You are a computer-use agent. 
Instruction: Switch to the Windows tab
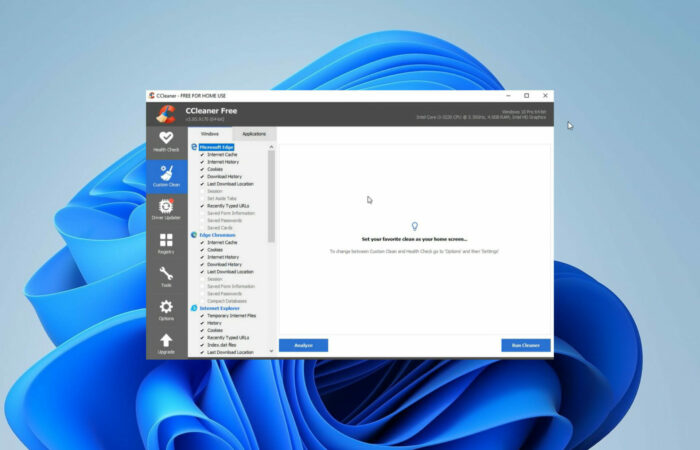[209, 133]
